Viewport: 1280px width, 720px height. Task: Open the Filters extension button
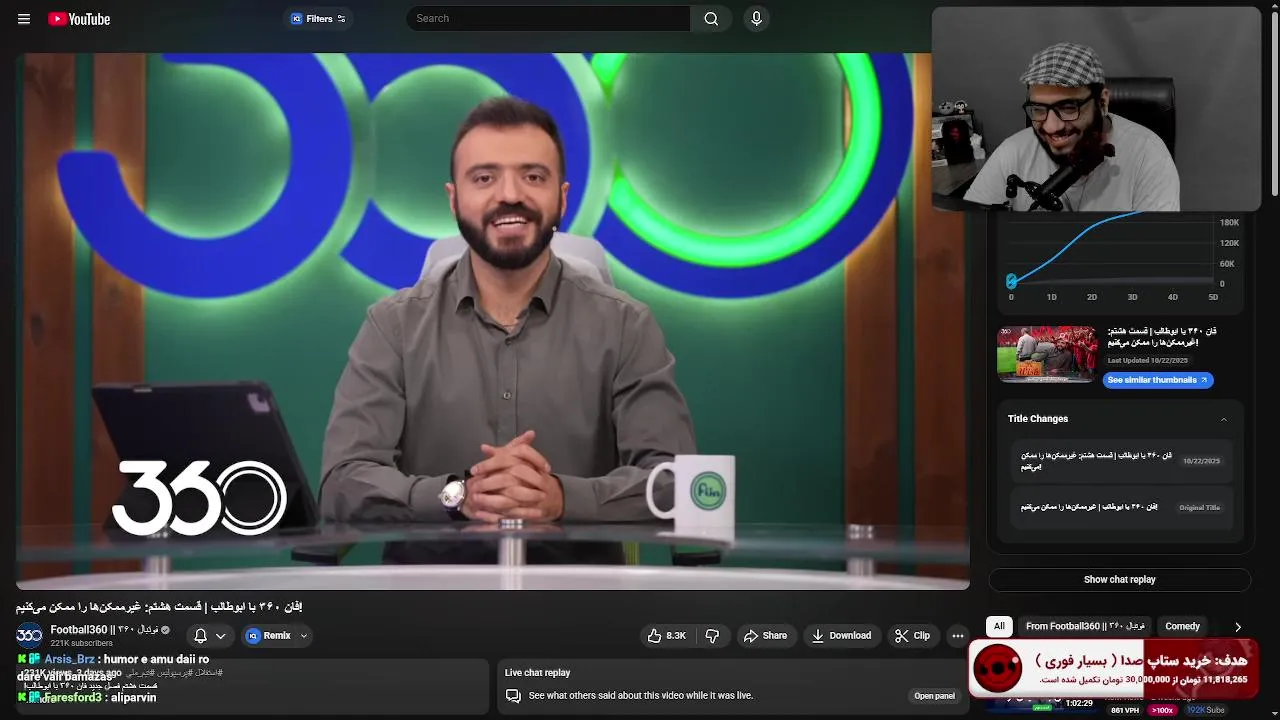(x=318, y=19)
